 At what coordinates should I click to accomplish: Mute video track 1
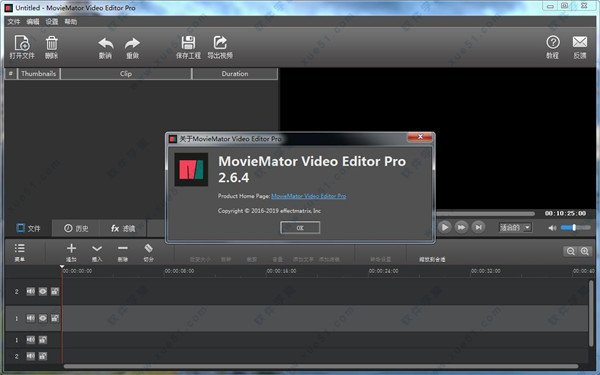pos(31,318)
